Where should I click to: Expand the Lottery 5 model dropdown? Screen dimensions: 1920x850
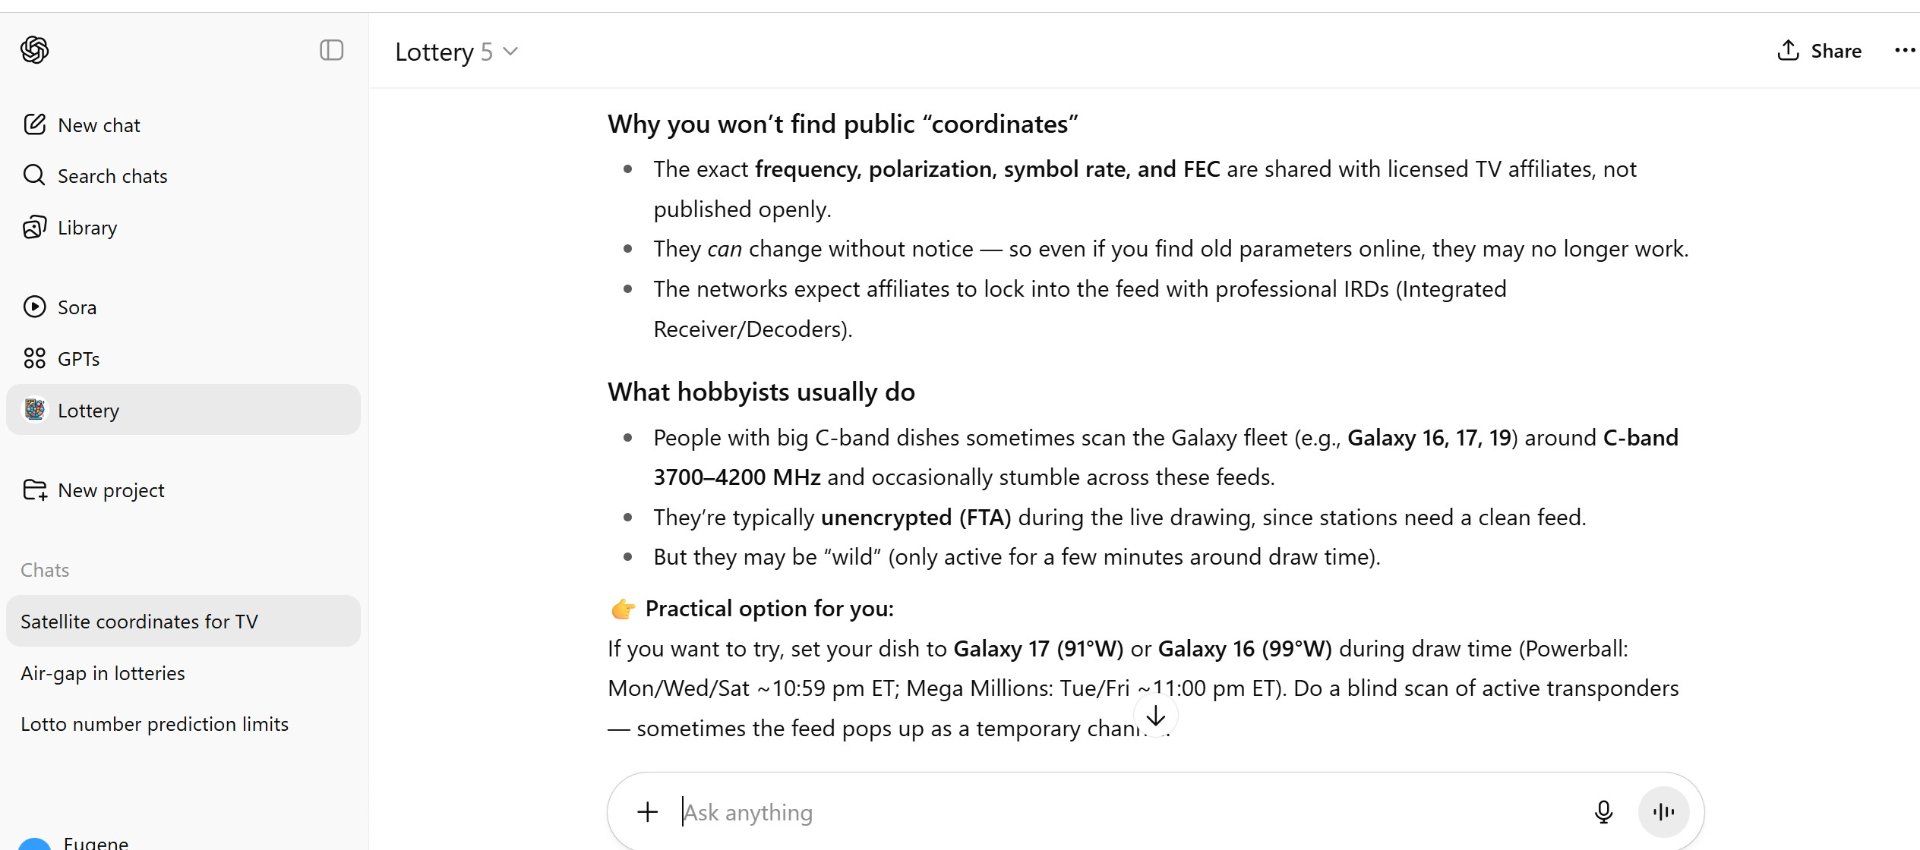point(456,52)
